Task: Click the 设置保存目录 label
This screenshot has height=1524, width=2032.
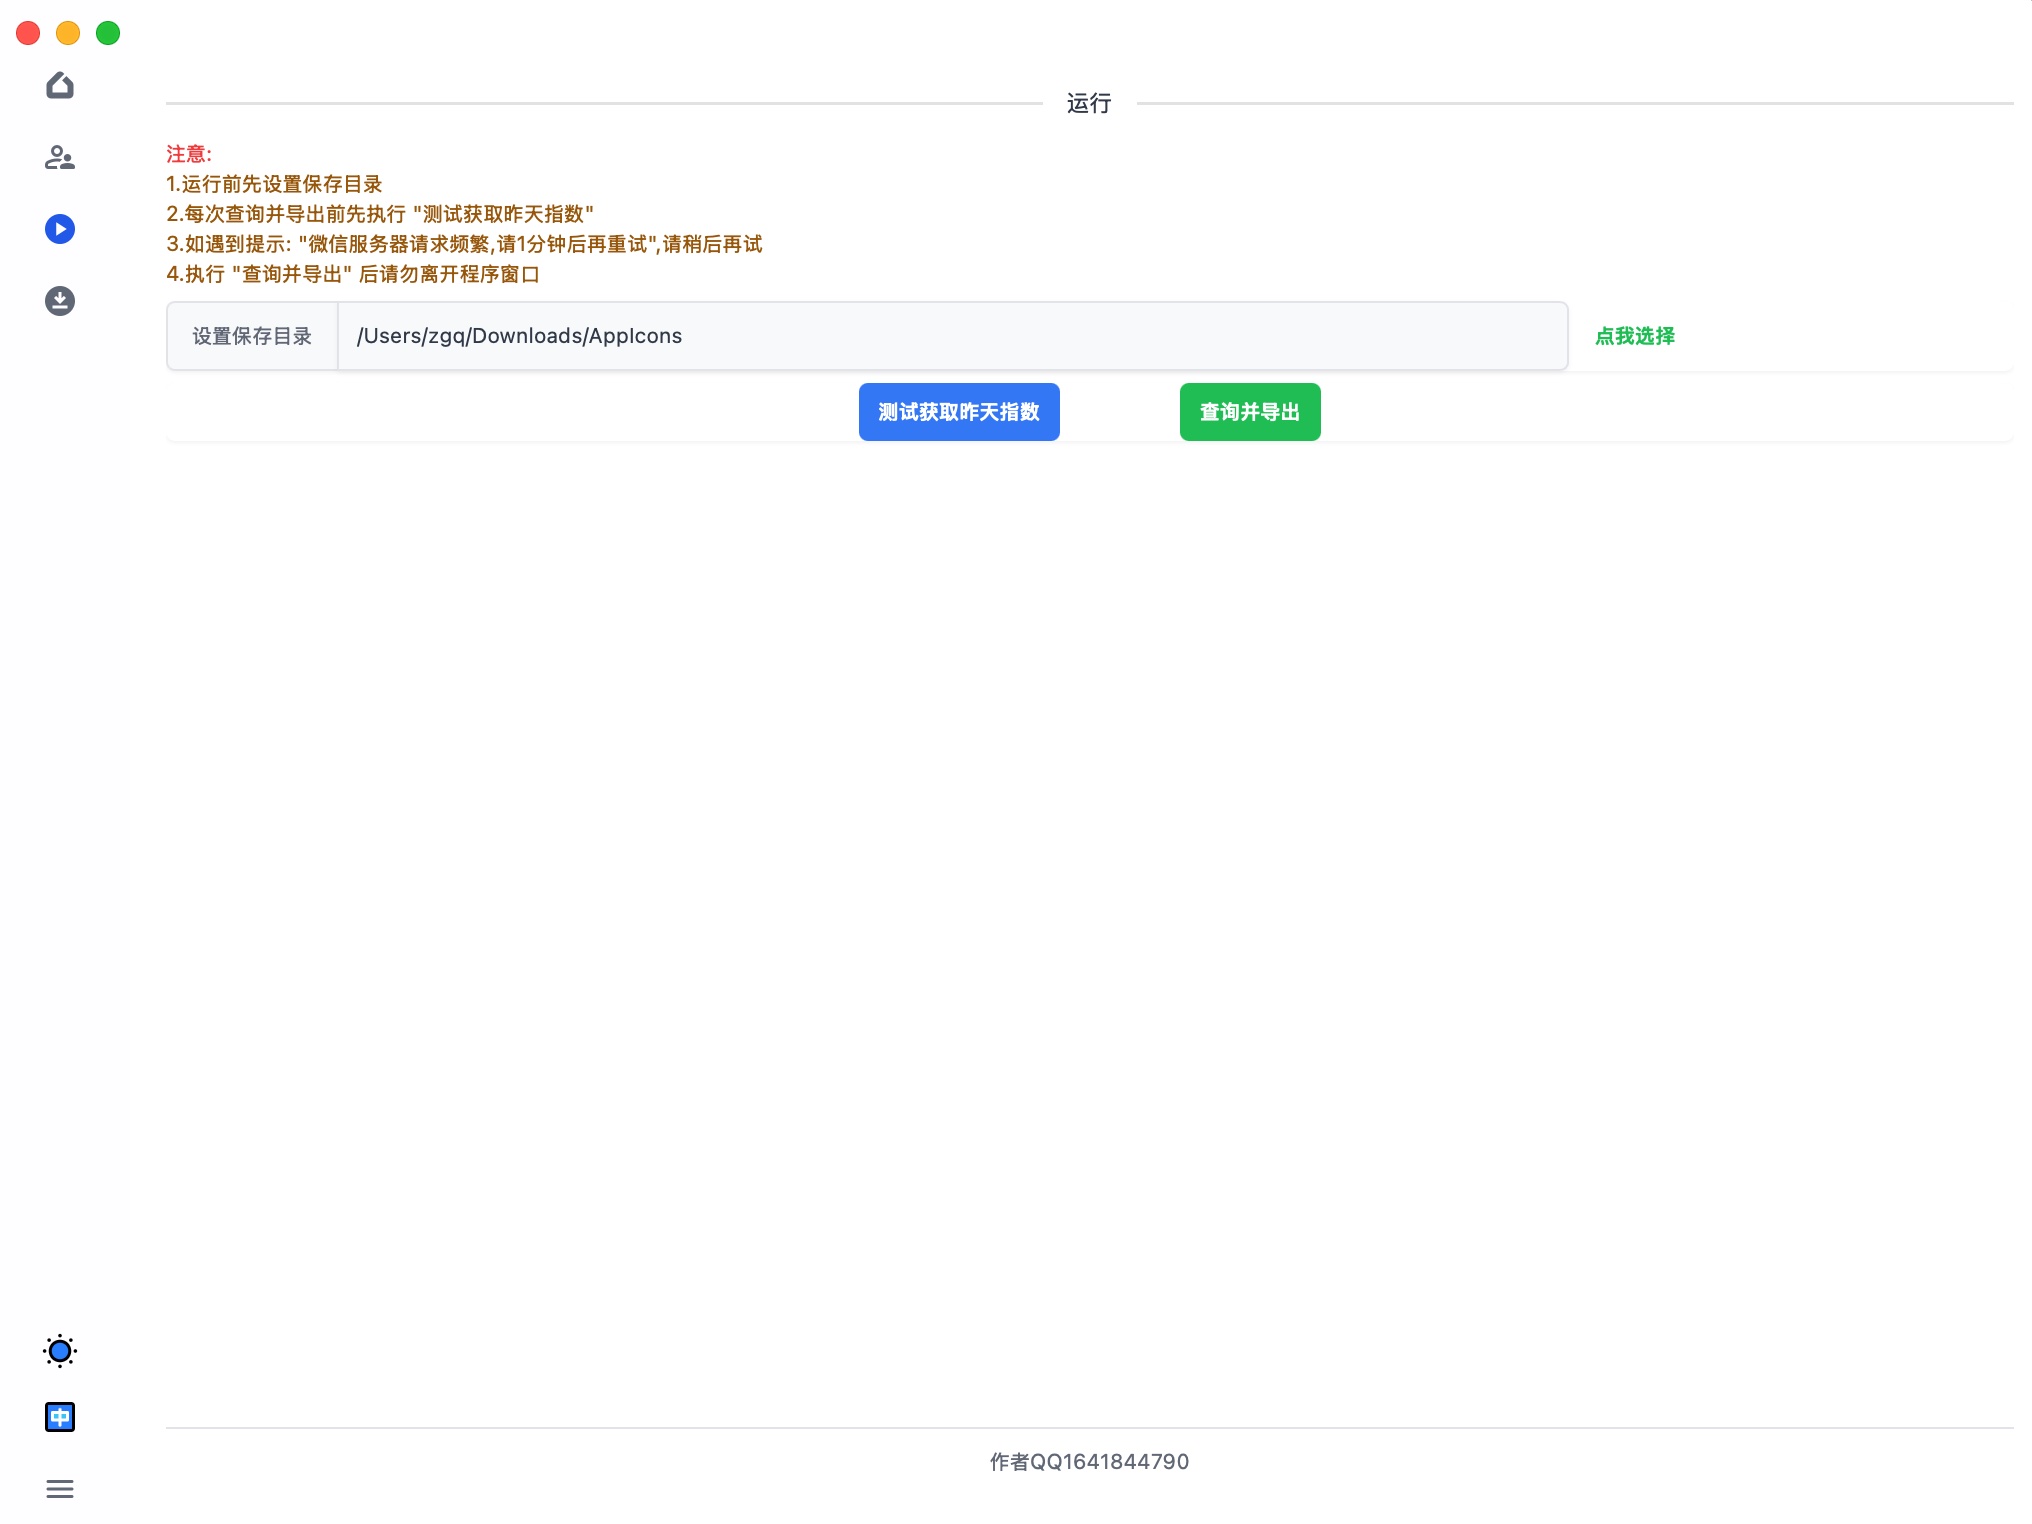Action: (252, 336)
